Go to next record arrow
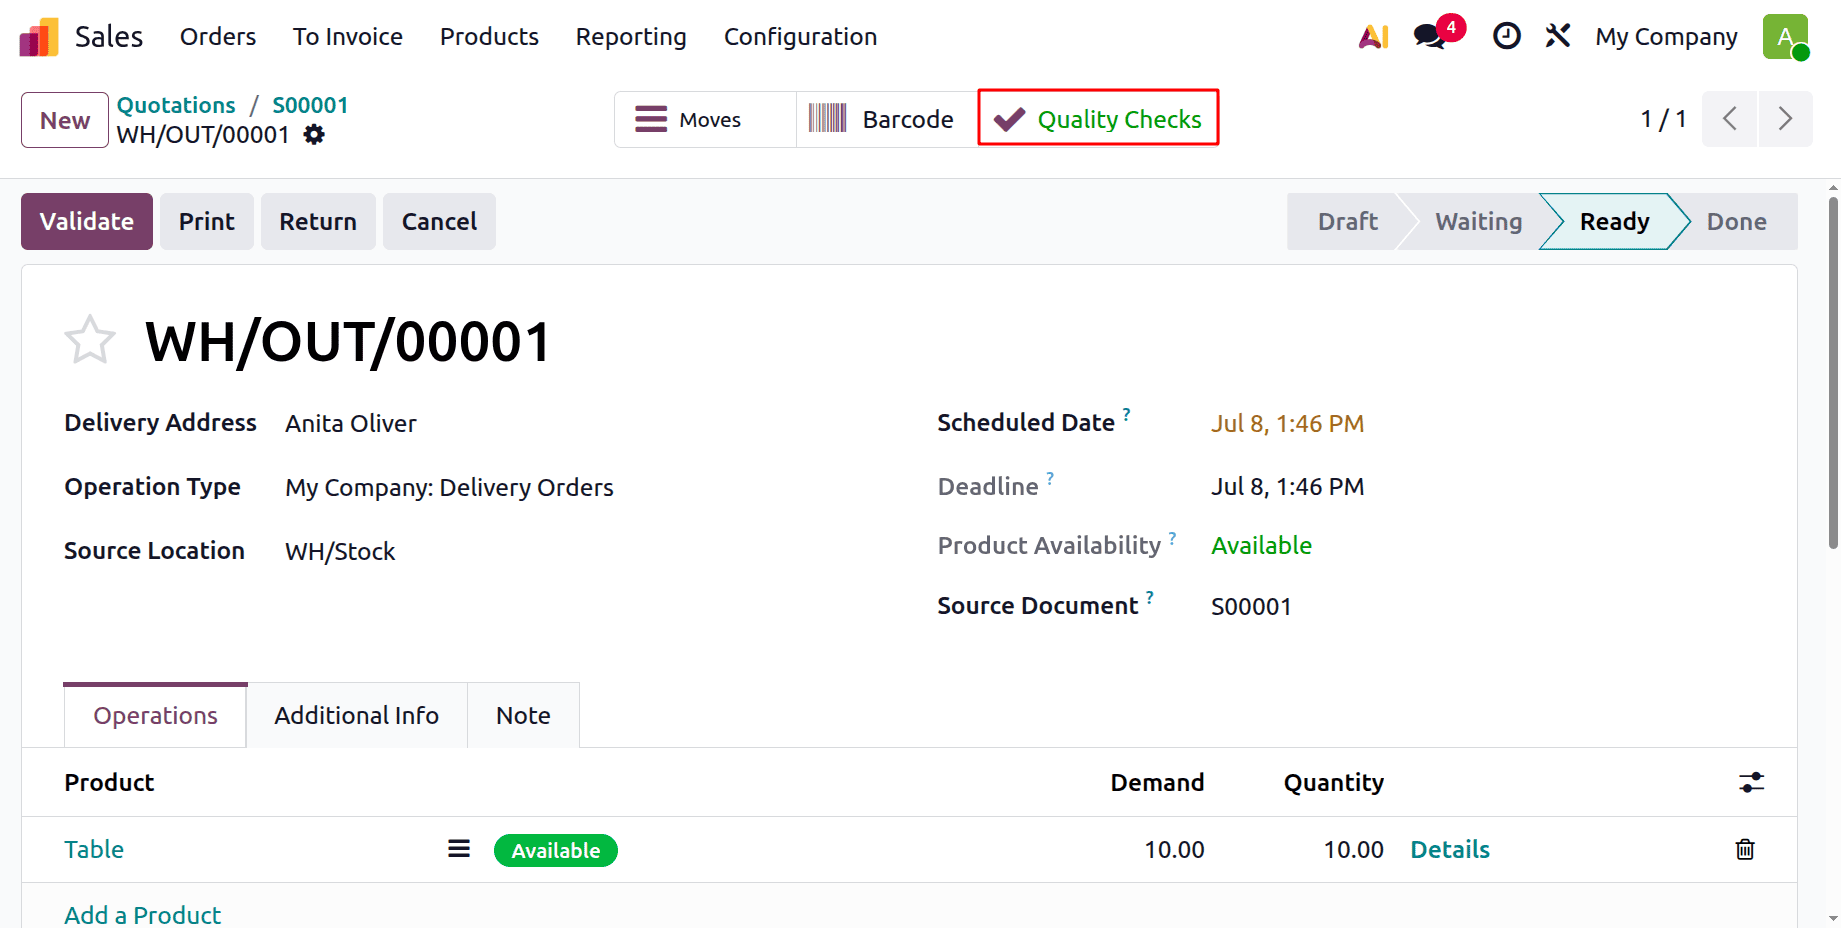 pos(1785,119)
